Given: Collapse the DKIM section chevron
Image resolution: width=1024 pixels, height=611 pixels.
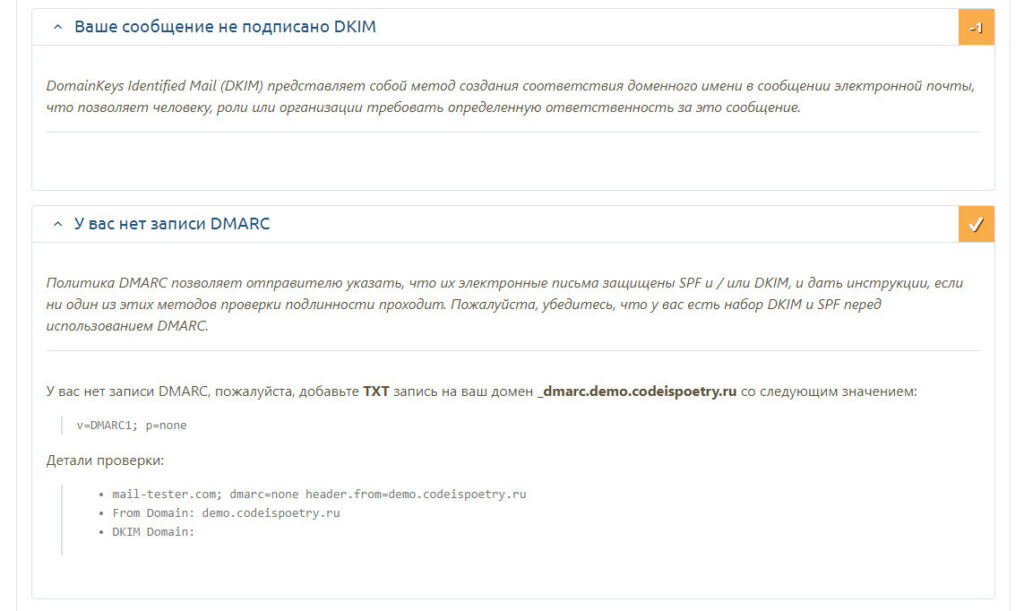Looking at the screenshot, I should [x=57, y=27].
